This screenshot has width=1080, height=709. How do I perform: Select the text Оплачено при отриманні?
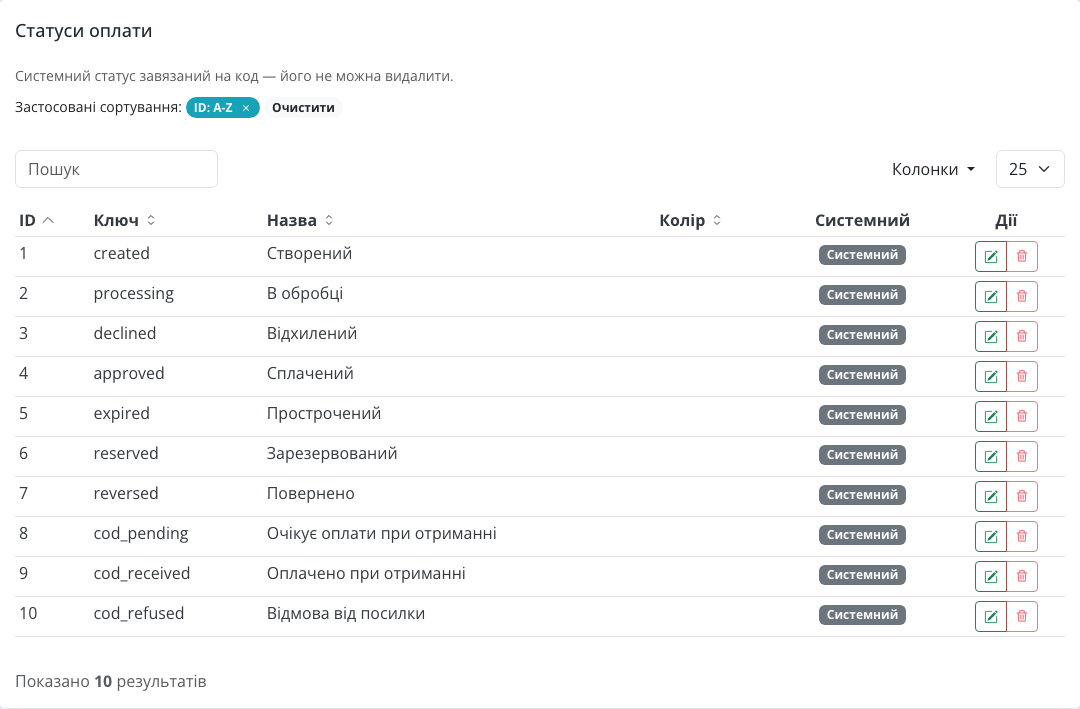click(x=366, y=574)
